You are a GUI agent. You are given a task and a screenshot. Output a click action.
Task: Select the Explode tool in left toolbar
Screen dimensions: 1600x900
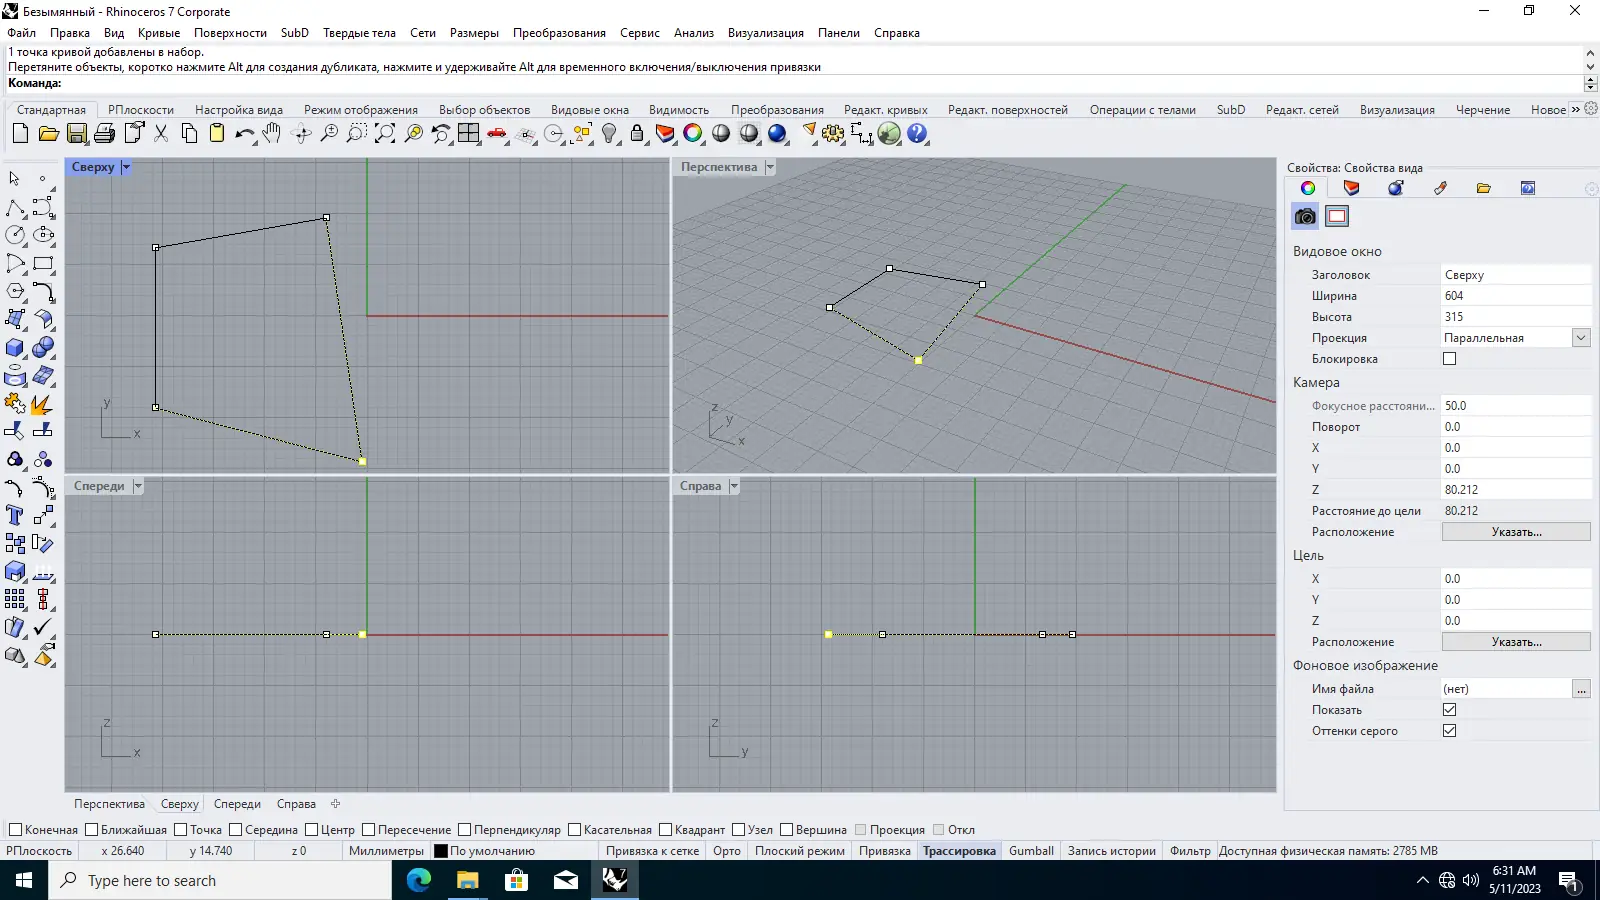click(43, 403)
